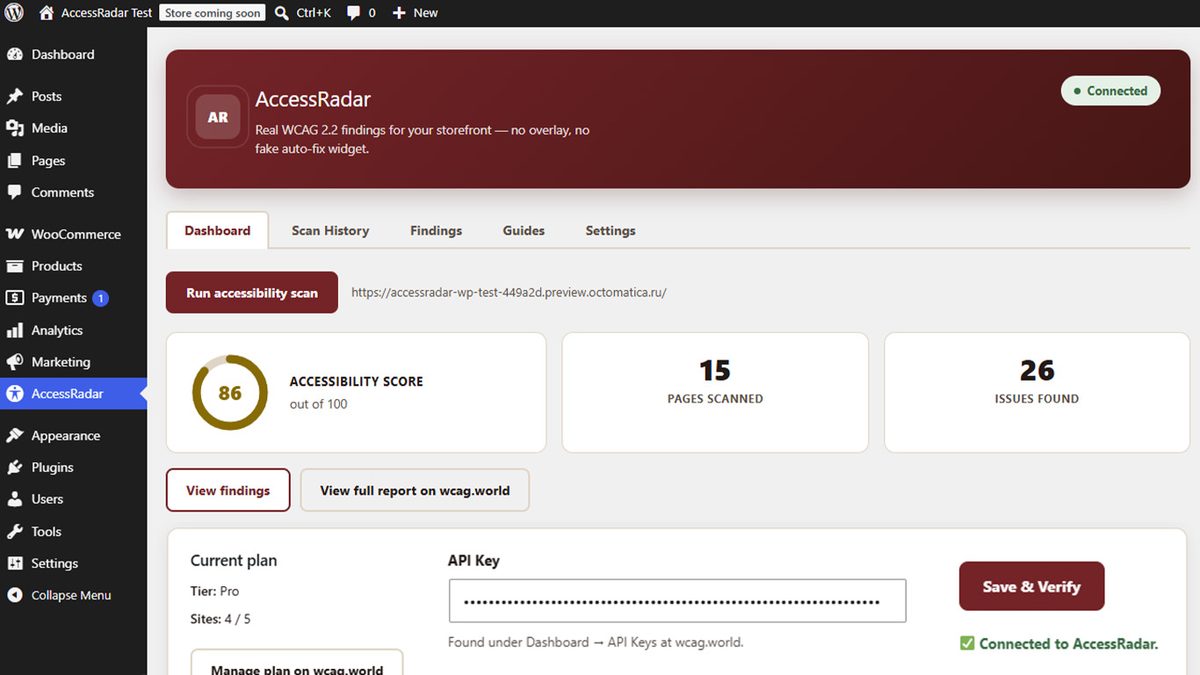Click the home icon beside AccessRadar Test

(46, 13)
